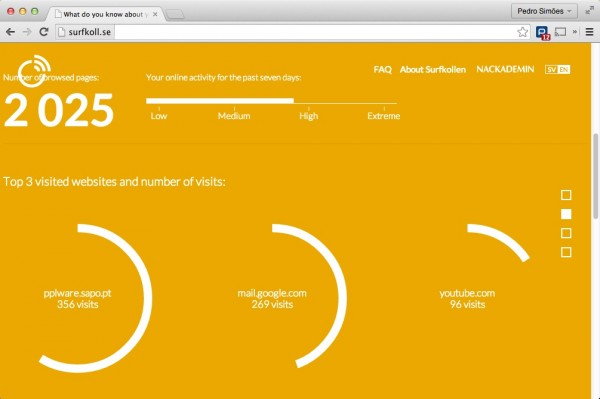The width and height of the screenshot is (600, 399).
Task: Open the About Surfkollen link
Action: pyautogui.click(x=433, y=70)
